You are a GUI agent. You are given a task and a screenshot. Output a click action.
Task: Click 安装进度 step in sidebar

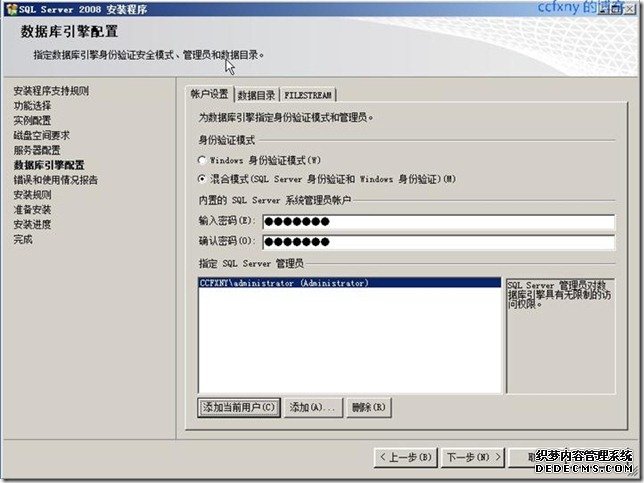(x=32, y=224)
